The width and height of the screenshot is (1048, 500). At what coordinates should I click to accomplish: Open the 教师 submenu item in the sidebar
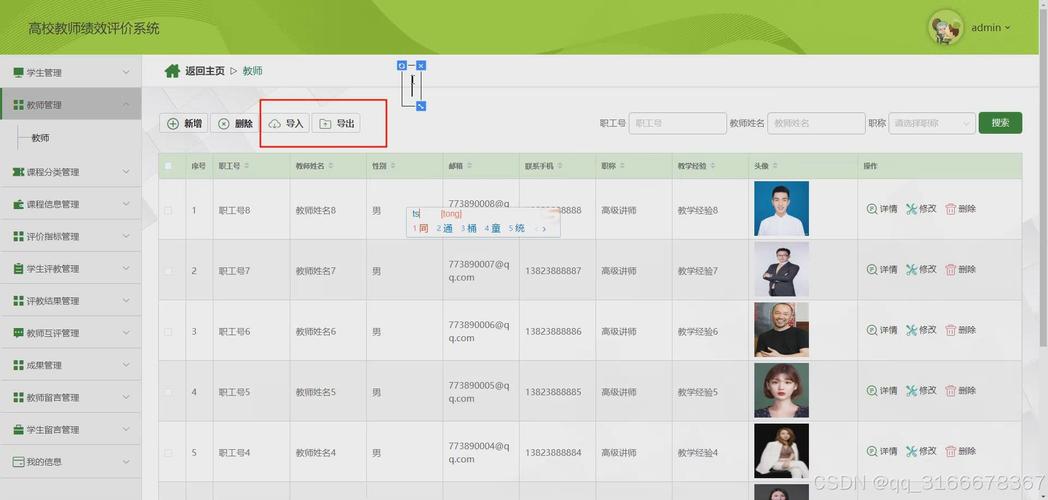pyautogui.click(x=40, y=138)
